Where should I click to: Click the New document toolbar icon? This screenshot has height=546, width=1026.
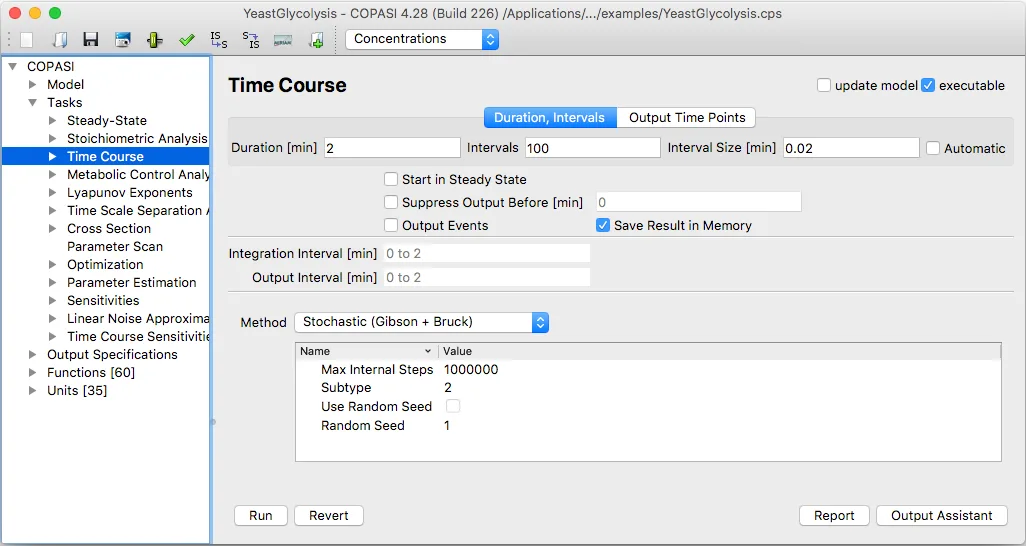(26, 40)
